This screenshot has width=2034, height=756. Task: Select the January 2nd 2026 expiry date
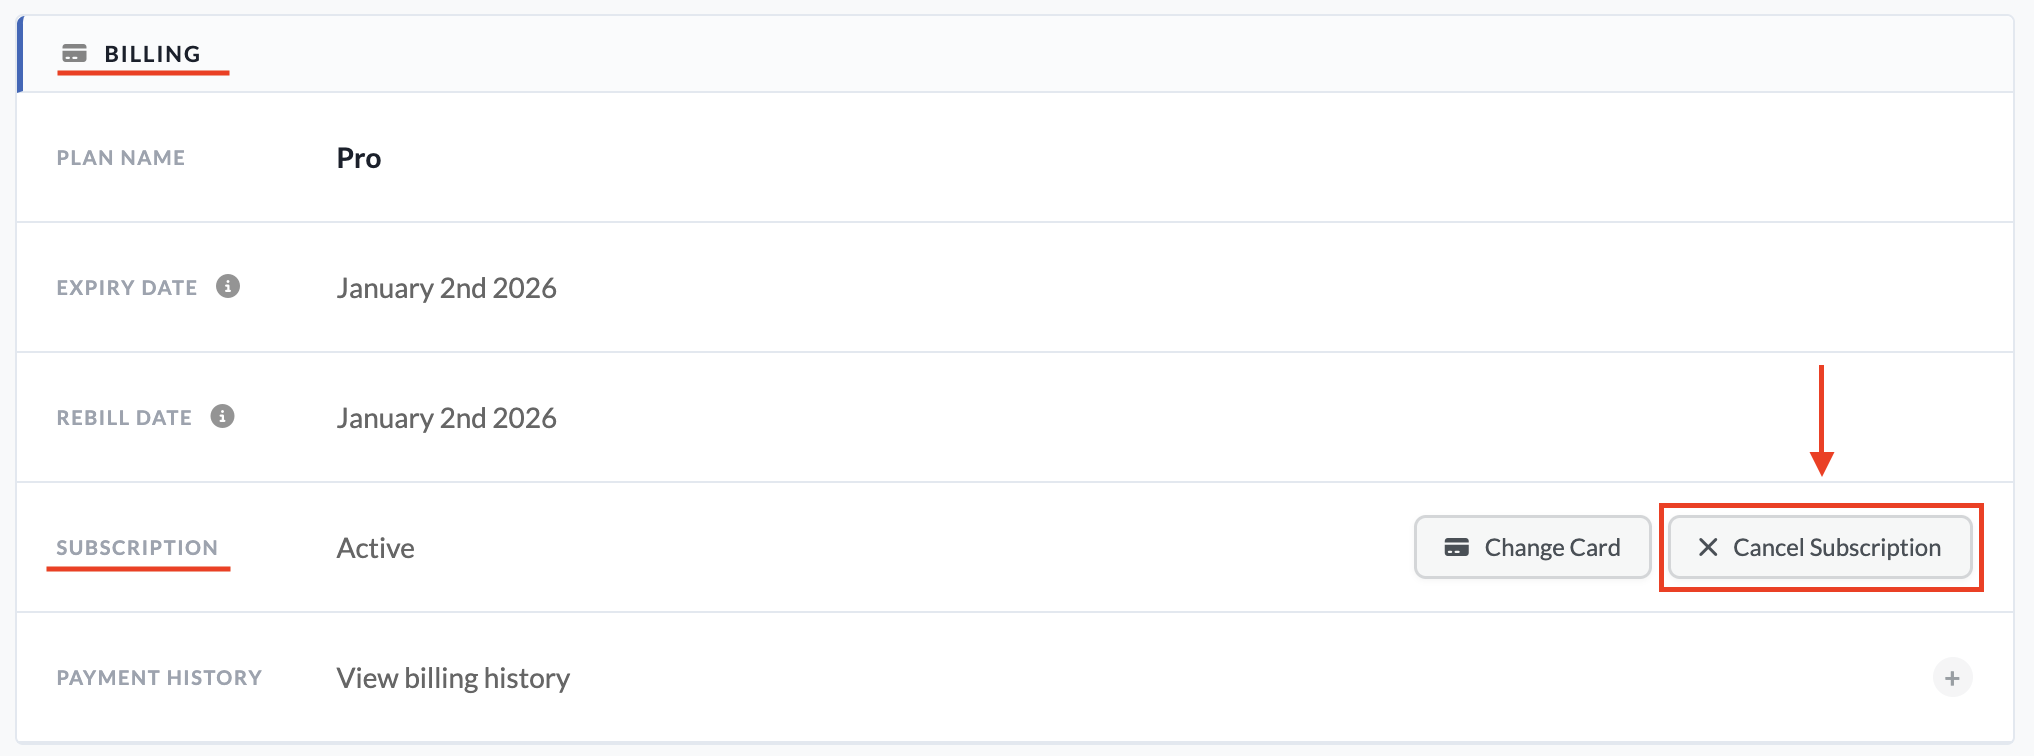[x=446, y=288]
